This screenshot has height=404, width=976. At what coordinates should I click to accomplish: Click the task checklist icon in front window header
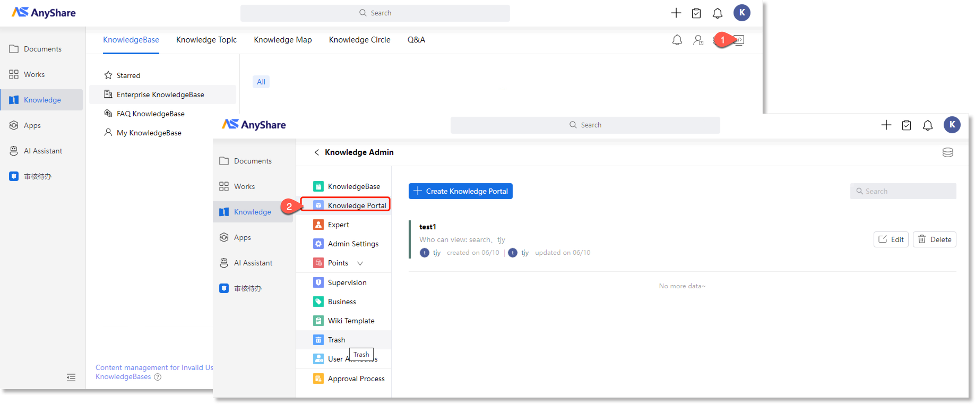pyautogui.click(x=906, y=125)
